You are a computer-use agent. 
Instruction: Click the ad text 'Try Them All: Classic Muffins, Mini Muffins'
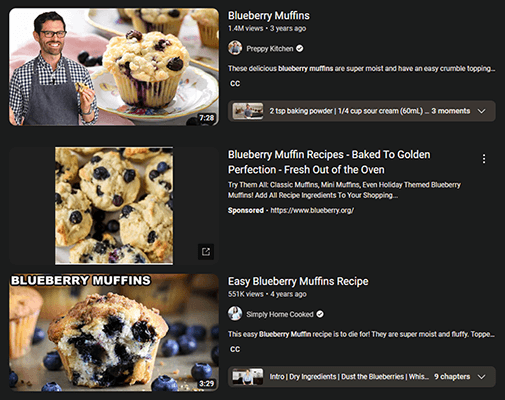(344, 190)
